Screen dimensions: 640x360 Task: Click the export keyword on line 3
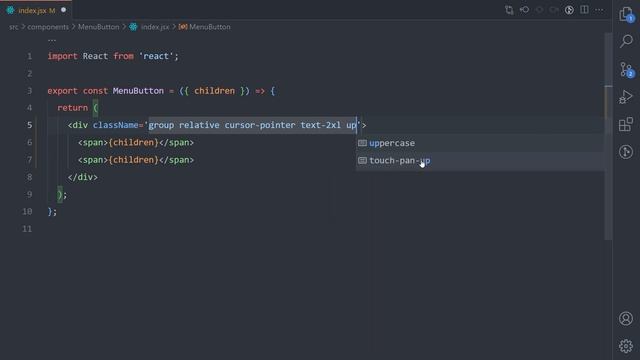(62, 91)
